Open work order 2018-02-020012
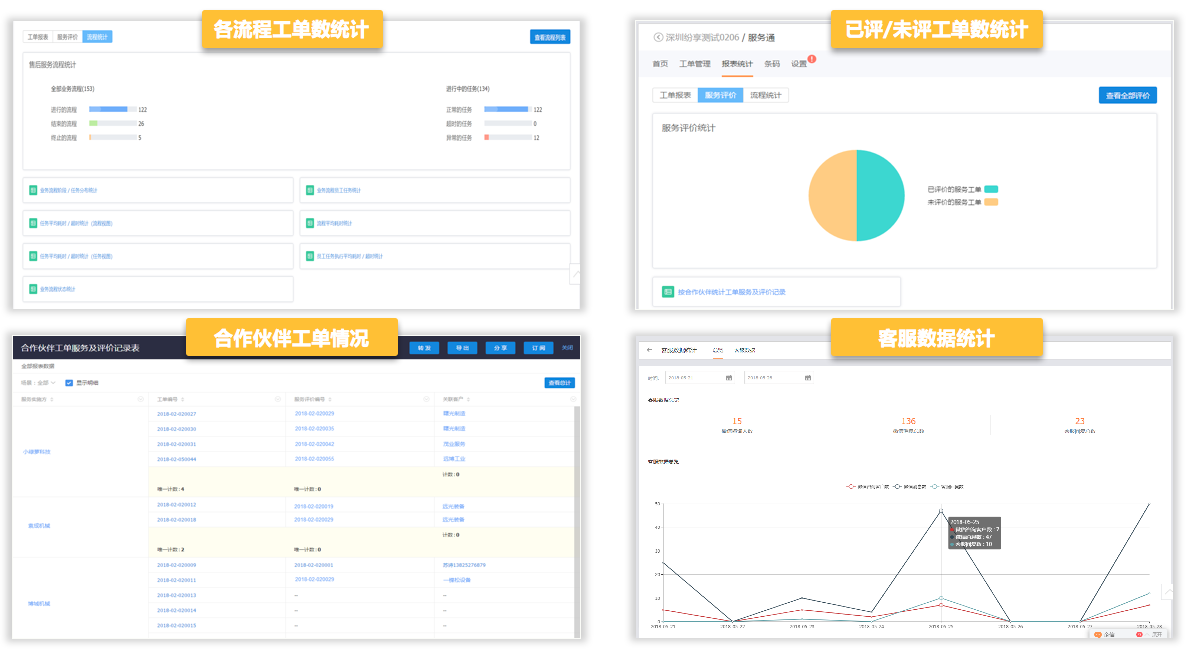 (x=177, y=506)
